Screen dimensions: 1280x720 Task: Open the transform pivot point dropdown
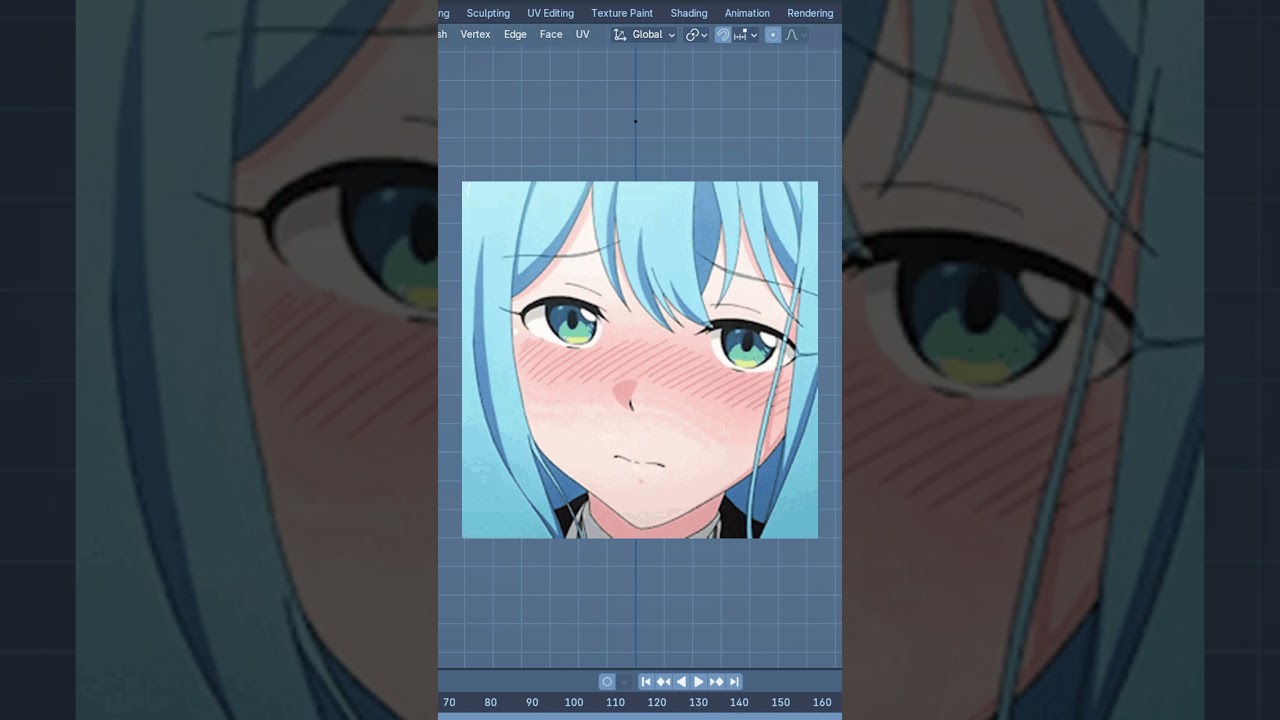(x=696, y=34)
